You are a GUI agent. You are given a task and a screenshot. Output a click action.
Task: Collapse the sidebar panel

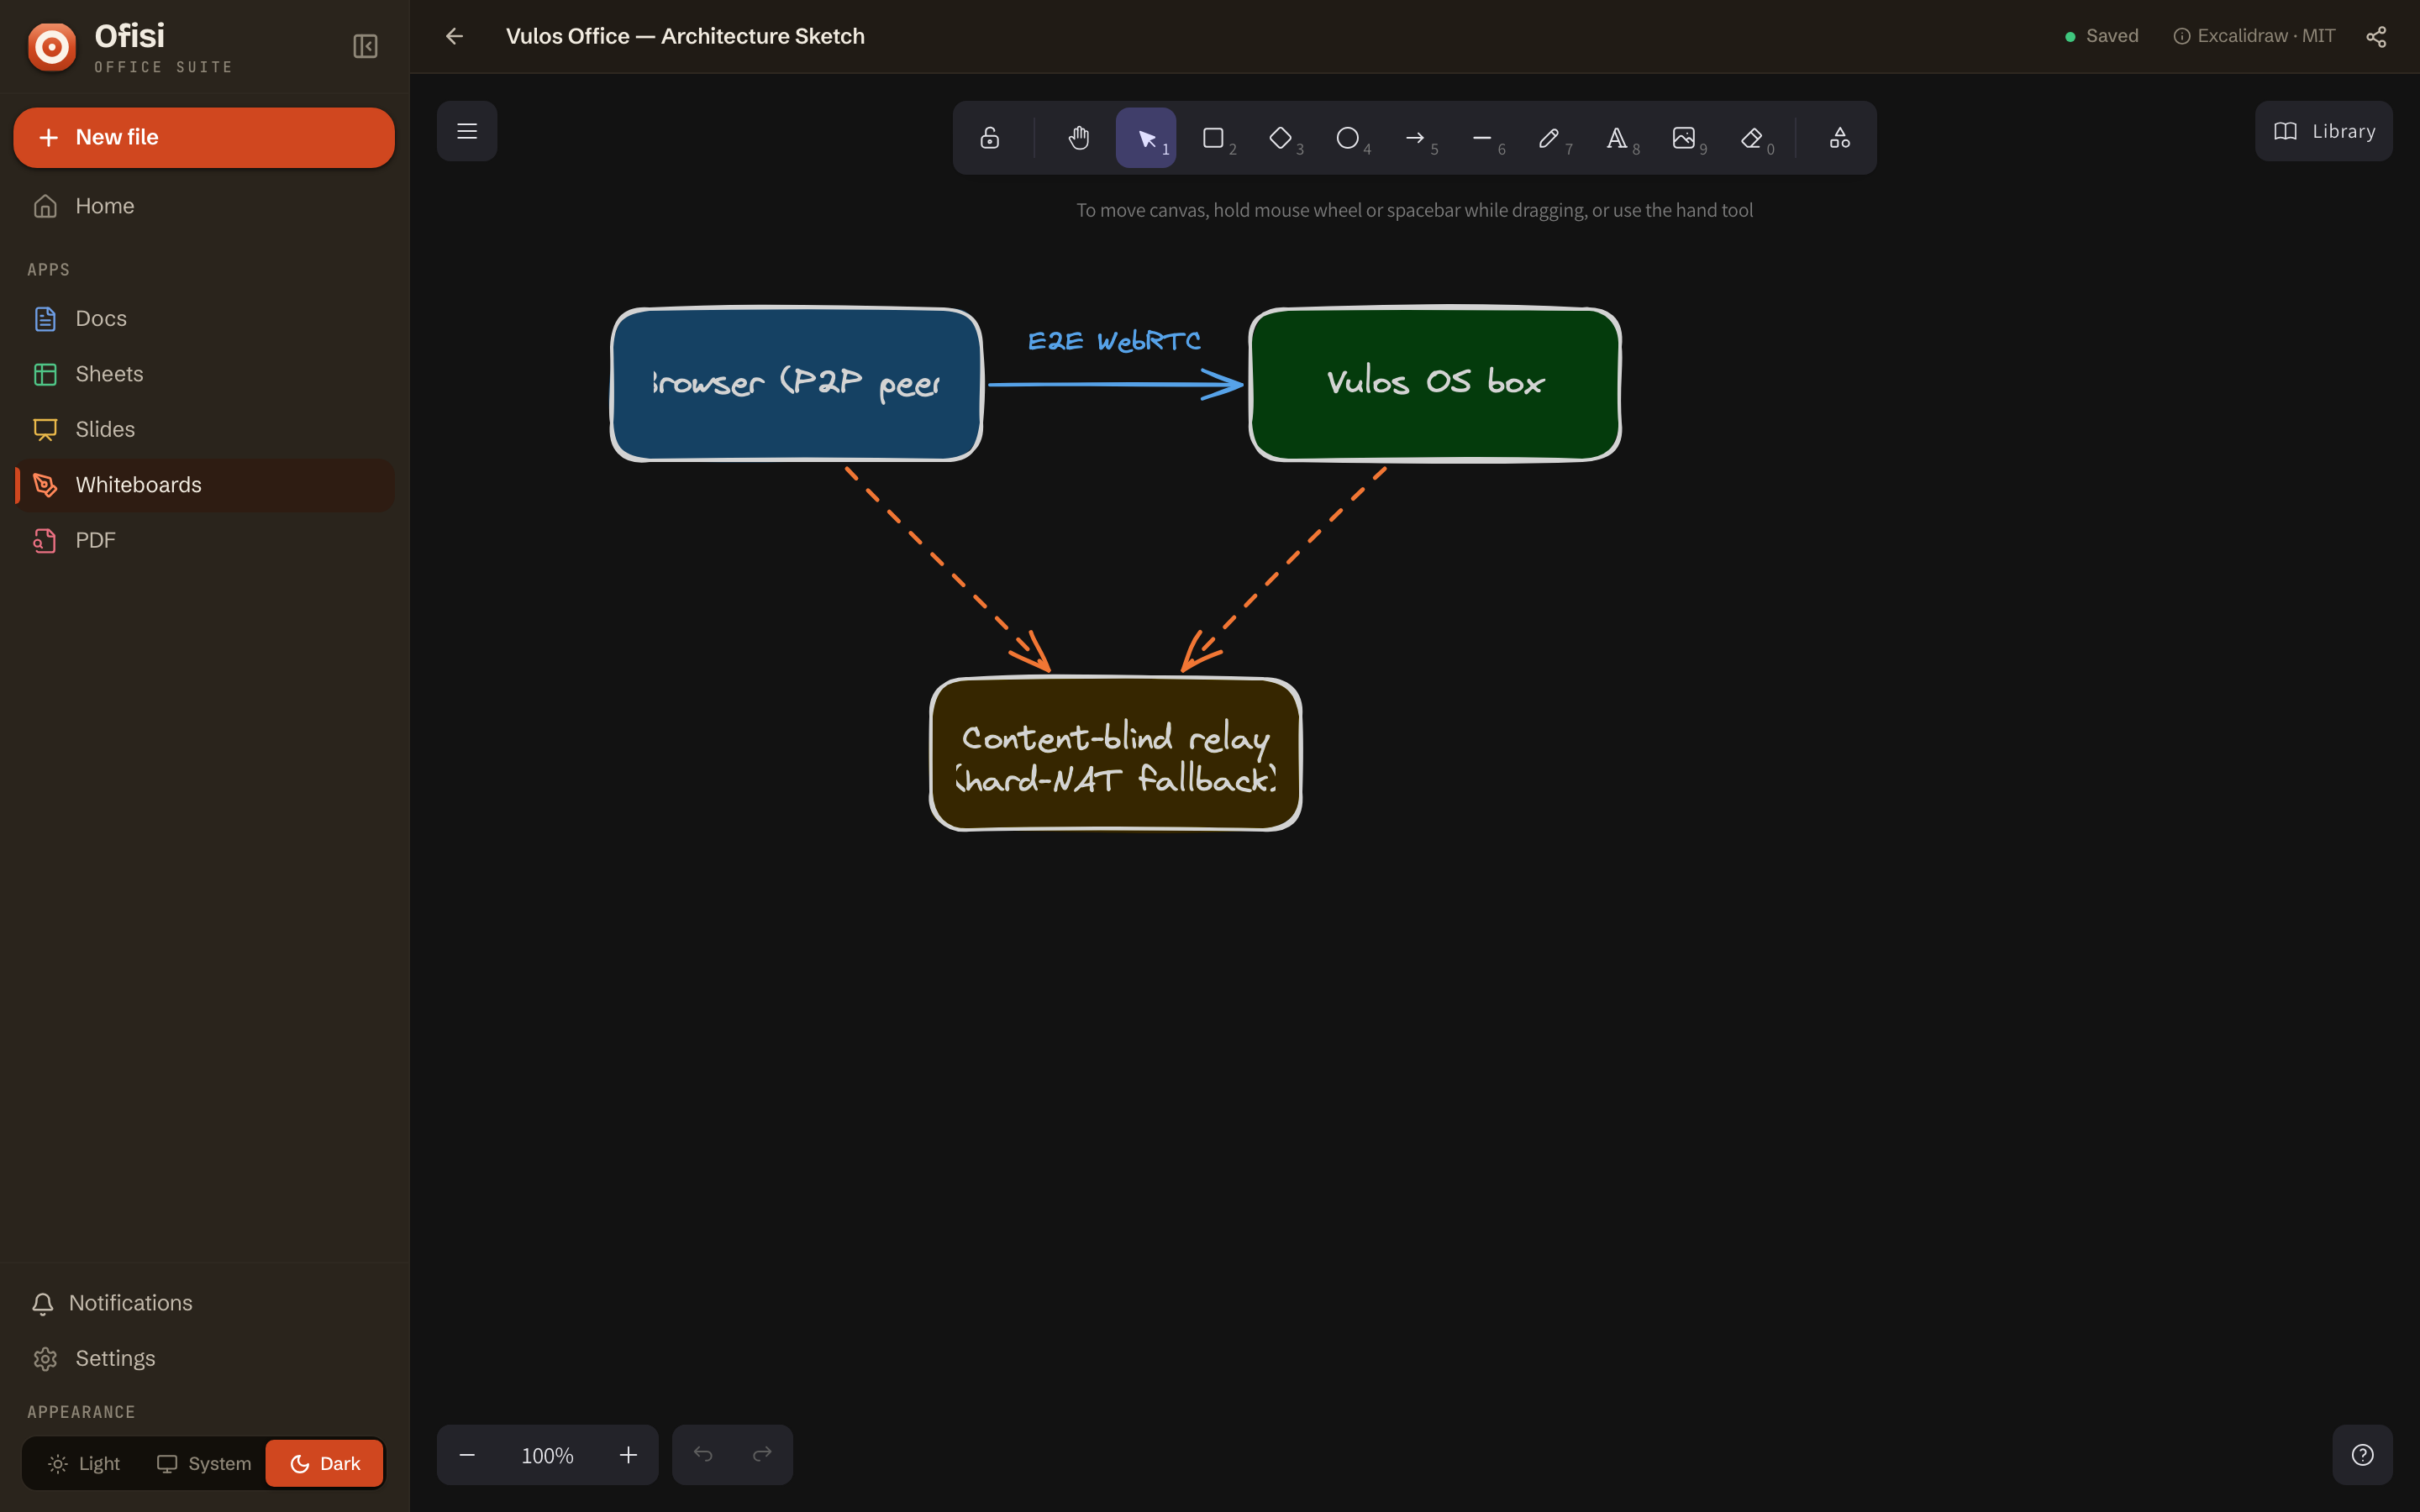point(365,46)
